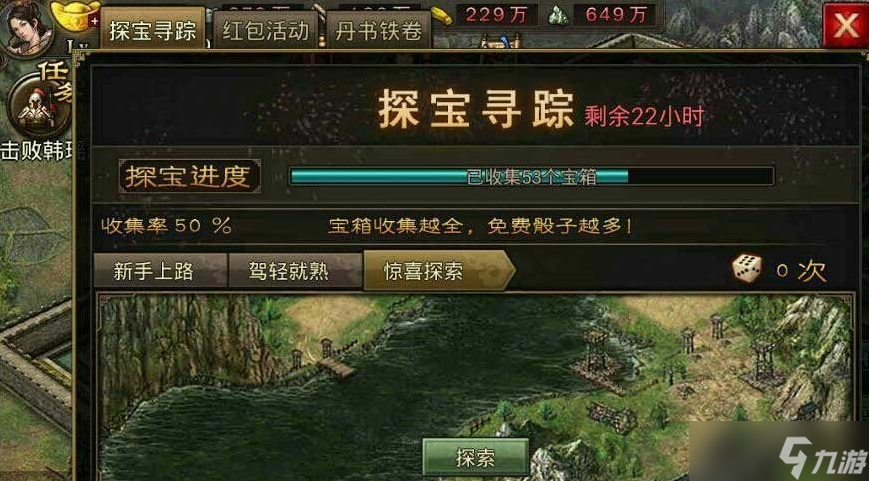Tap the dice icon

point(747,269)
